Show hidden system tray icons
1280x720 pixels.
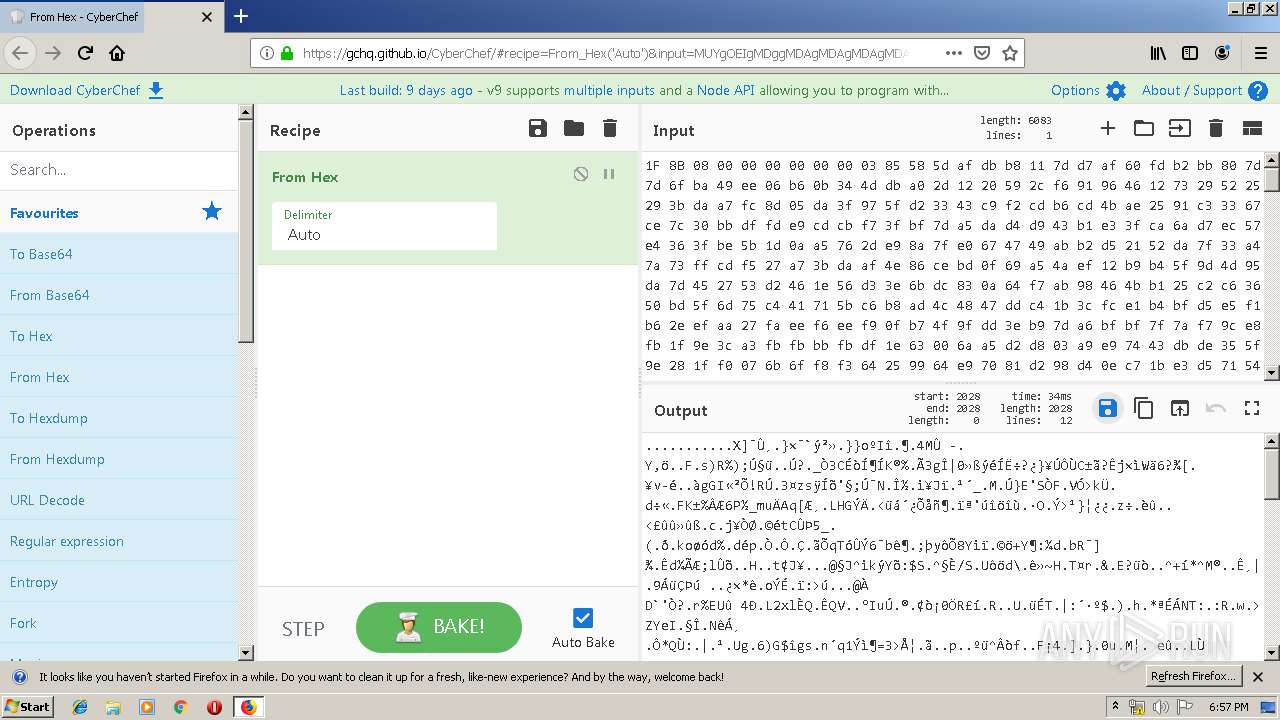[1115, 707]
